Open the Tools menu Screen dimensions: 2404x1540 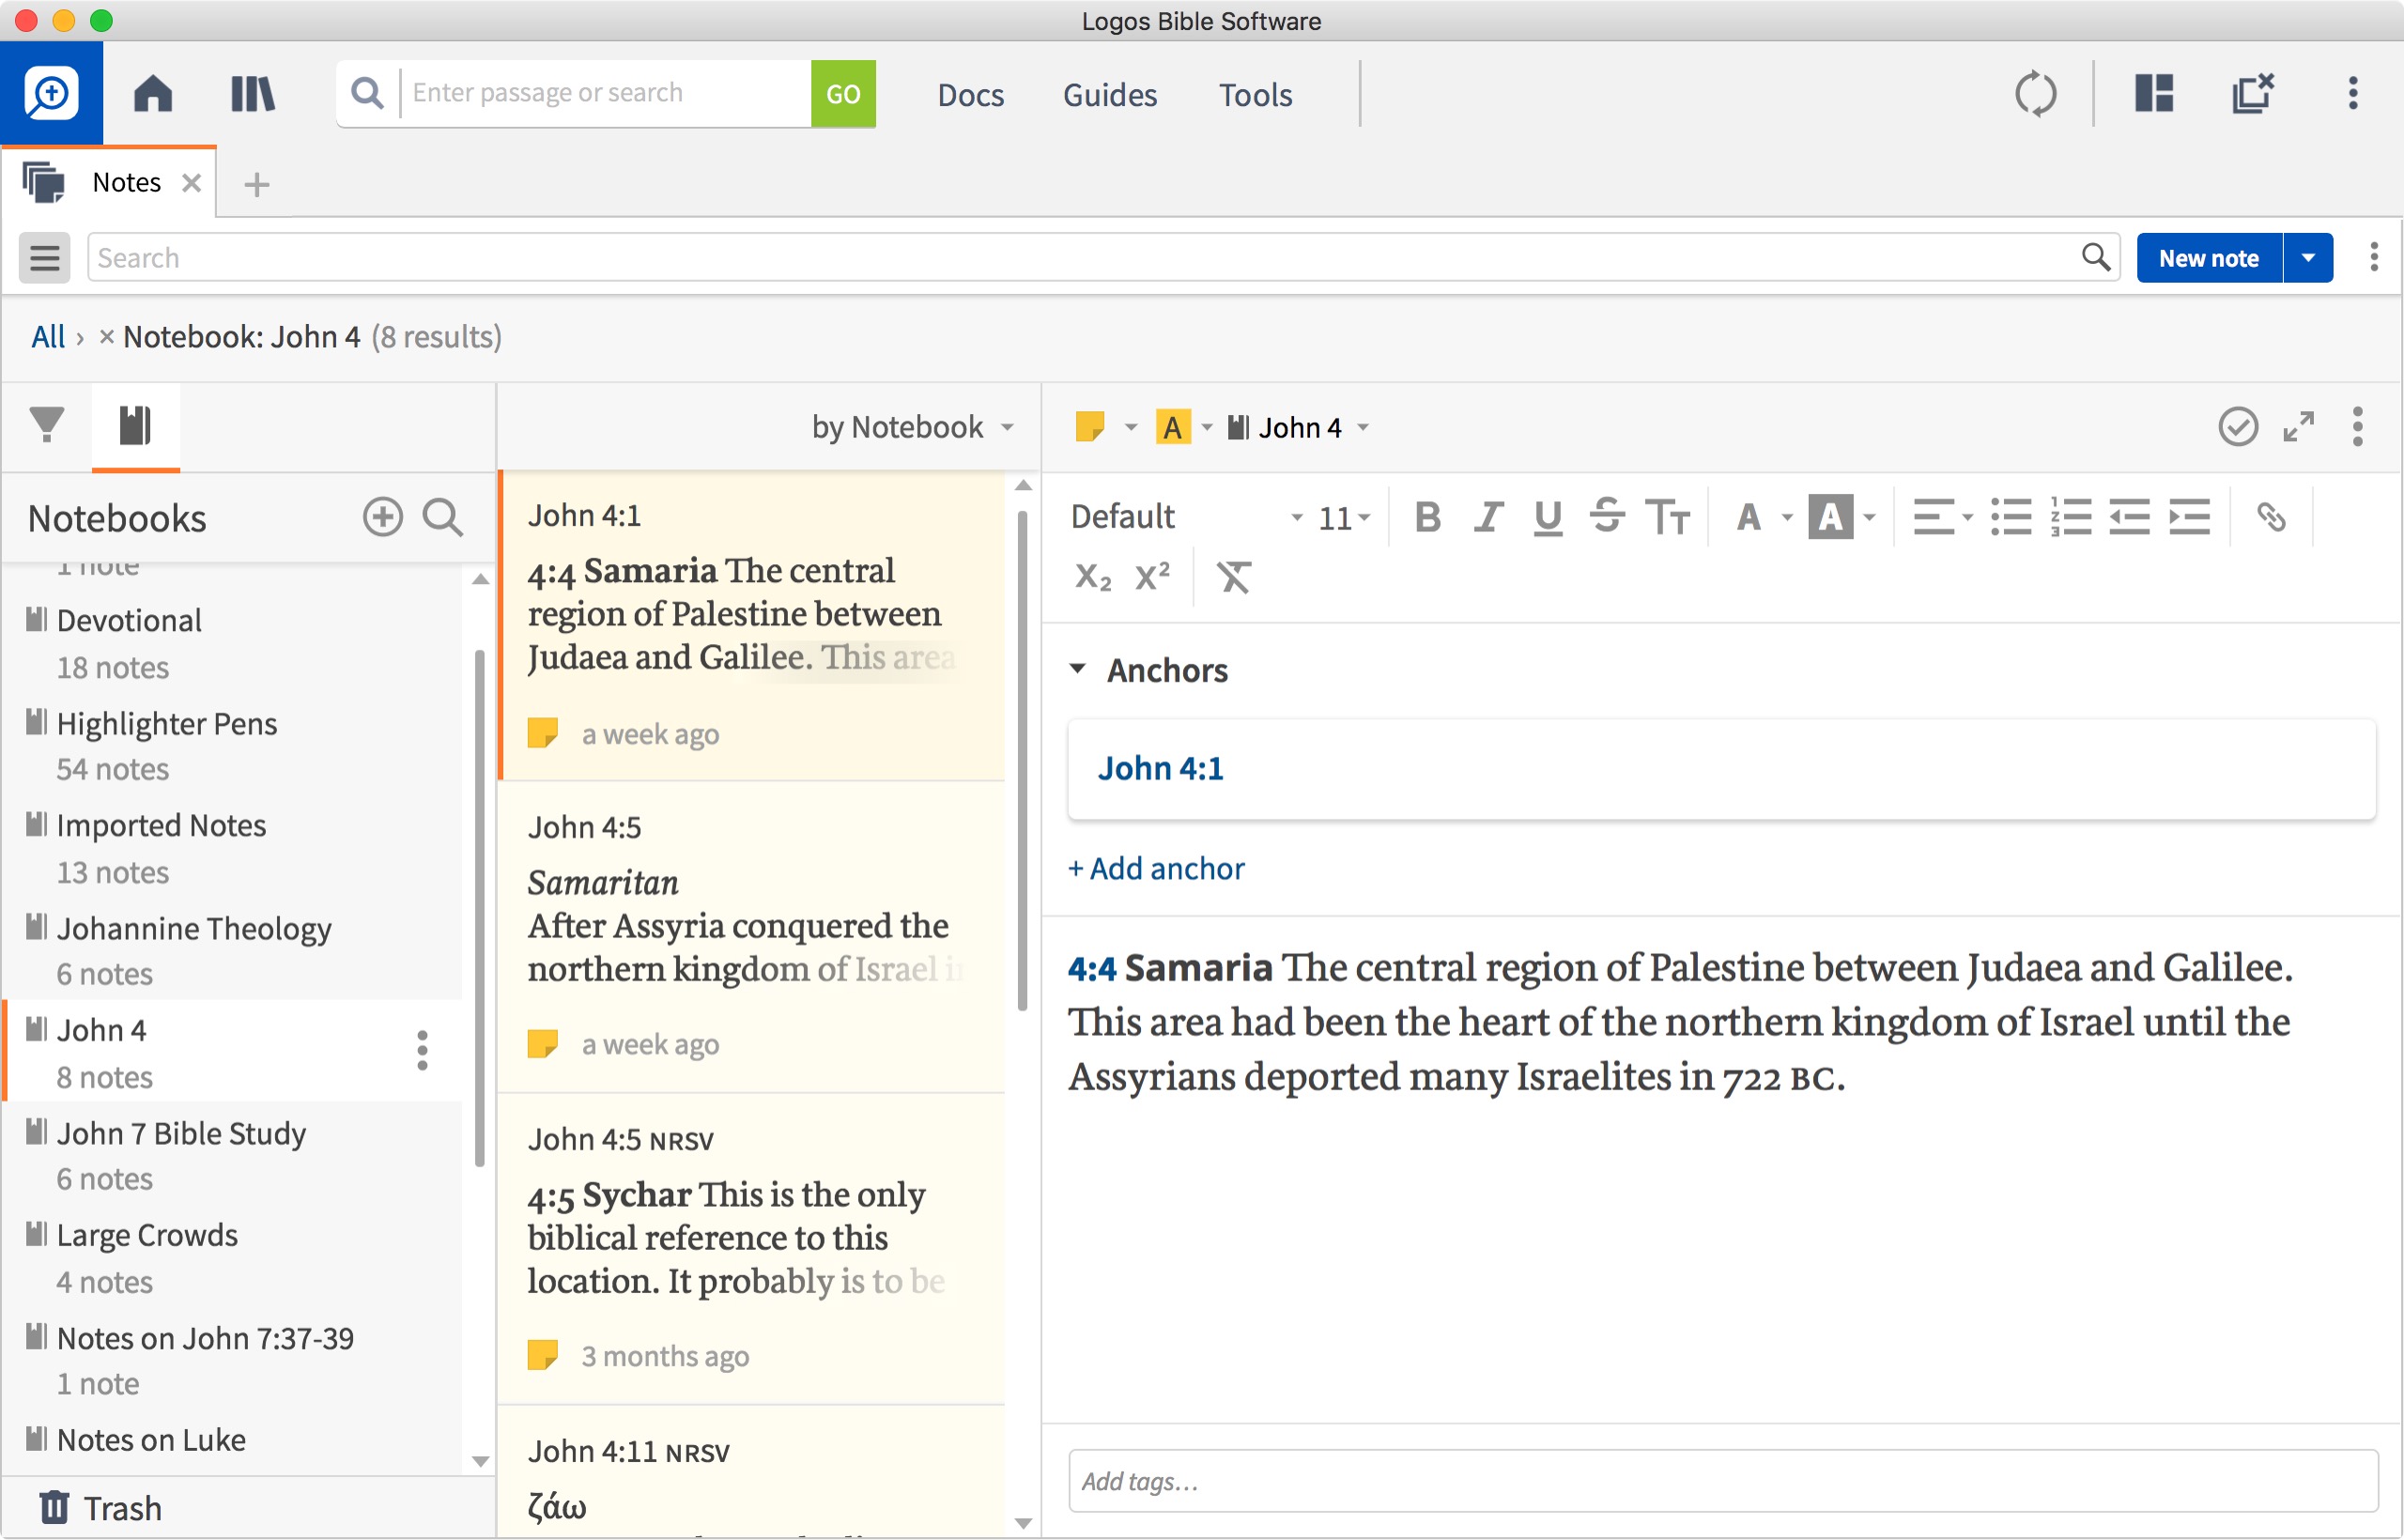click(x=1255, y=95)
